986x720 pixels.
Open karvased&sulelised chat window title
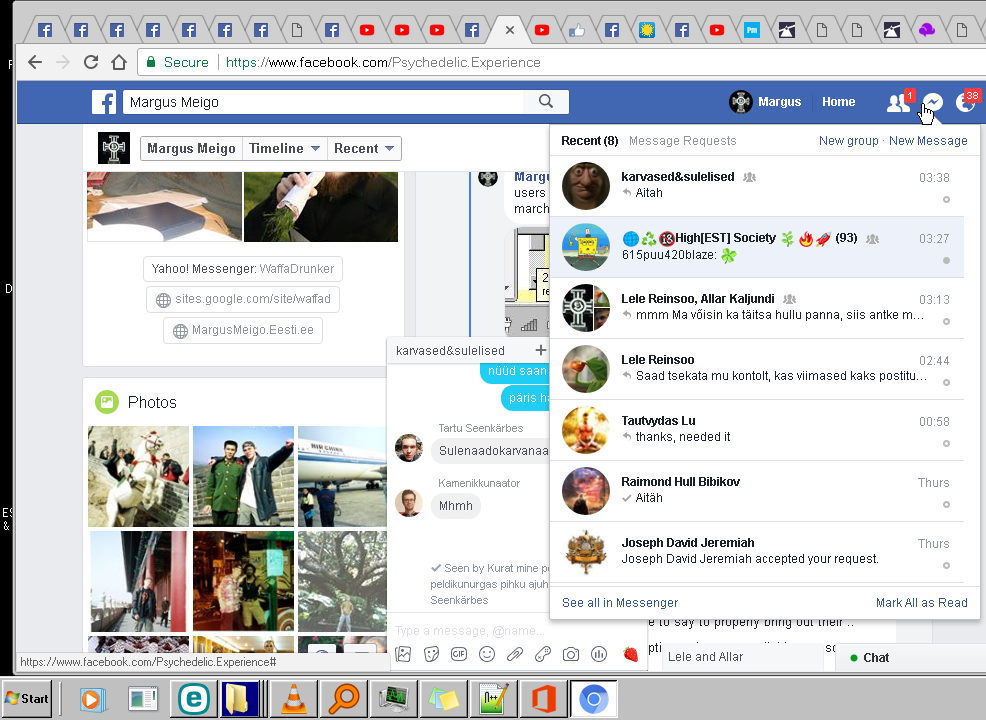pos(450,350)
